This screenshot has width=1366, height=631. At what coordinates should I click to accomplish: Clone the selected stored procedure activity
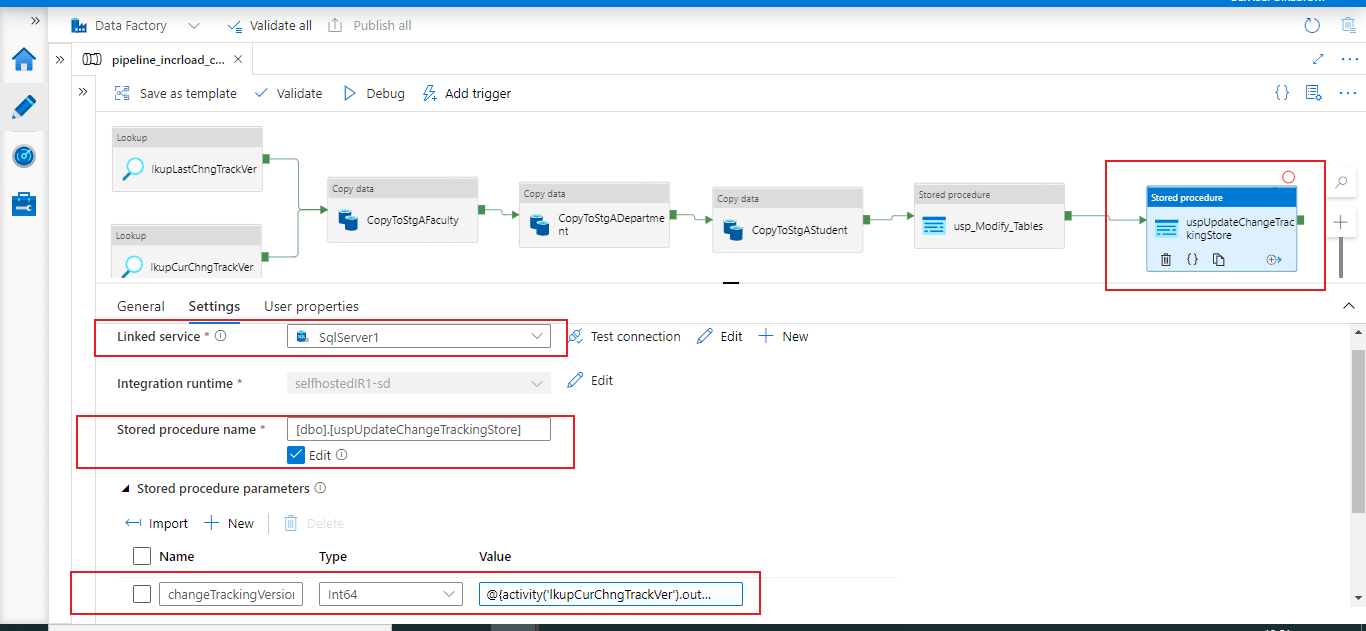1218,260
